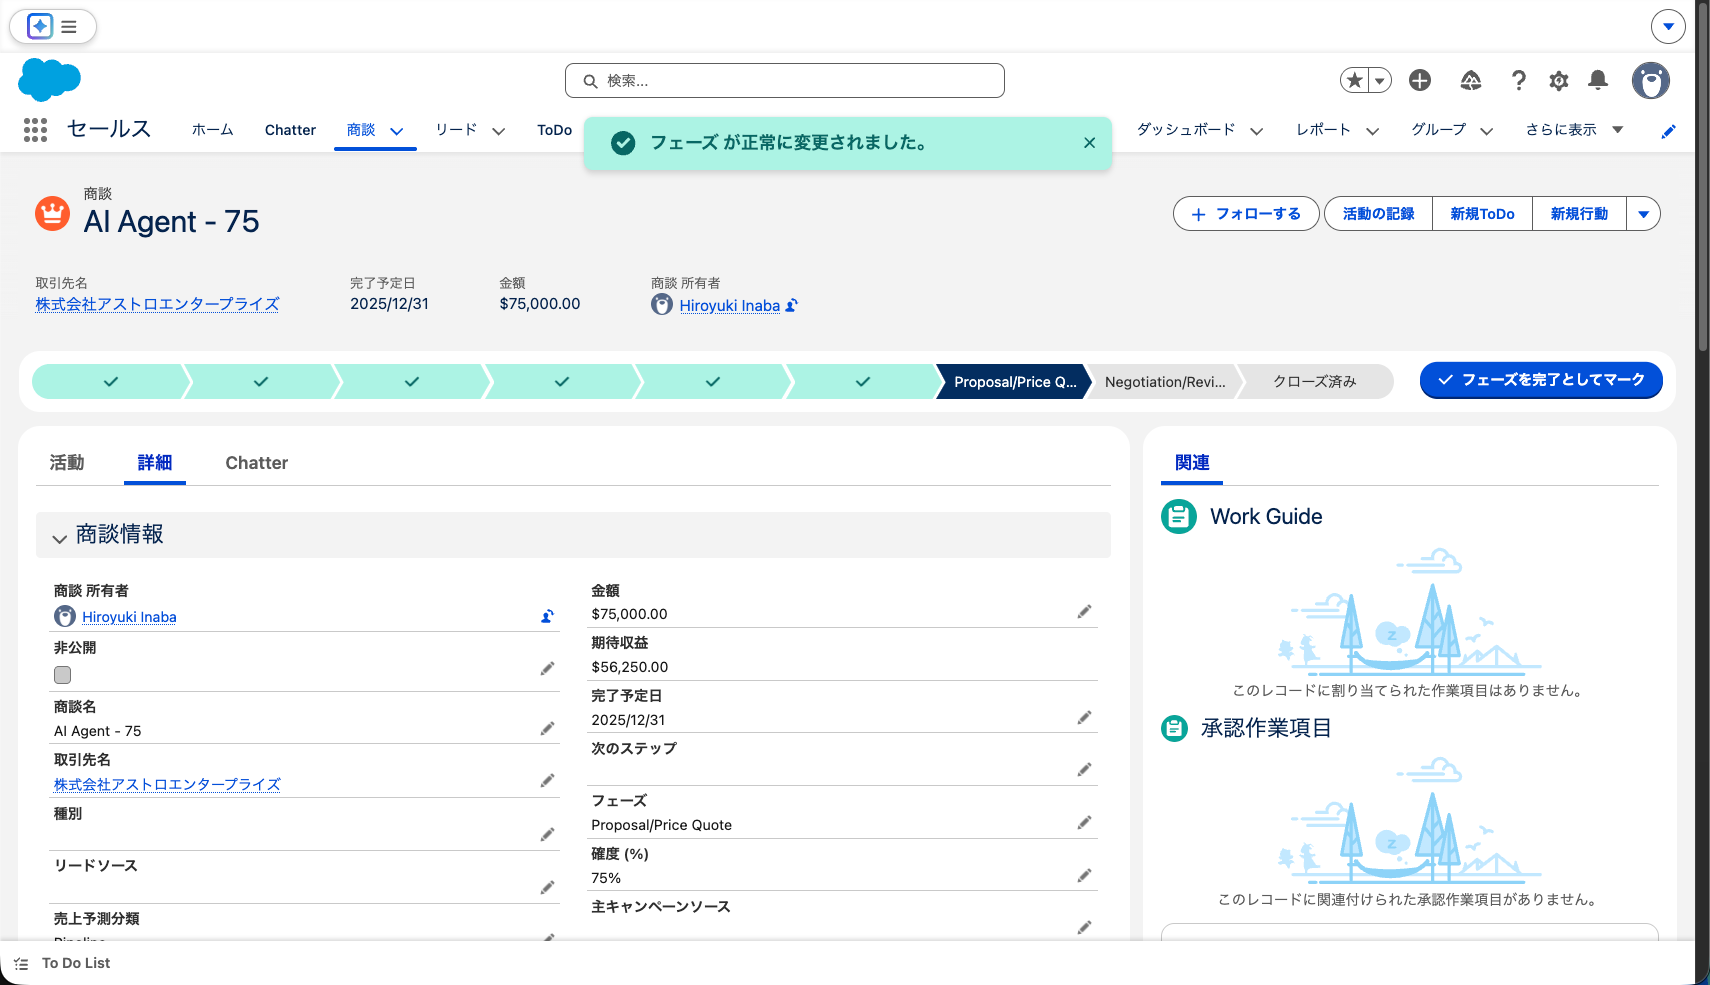Expand the 商談 tab dropdown chevron

click(x=397, y=131)
